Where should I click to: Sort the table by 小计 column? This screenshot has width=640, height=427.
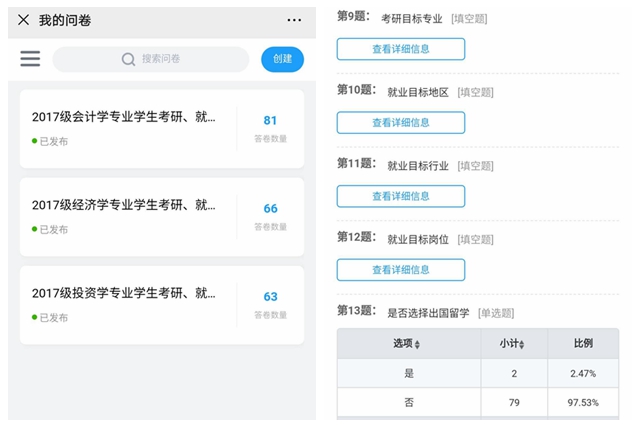click(x=514, y=344)
